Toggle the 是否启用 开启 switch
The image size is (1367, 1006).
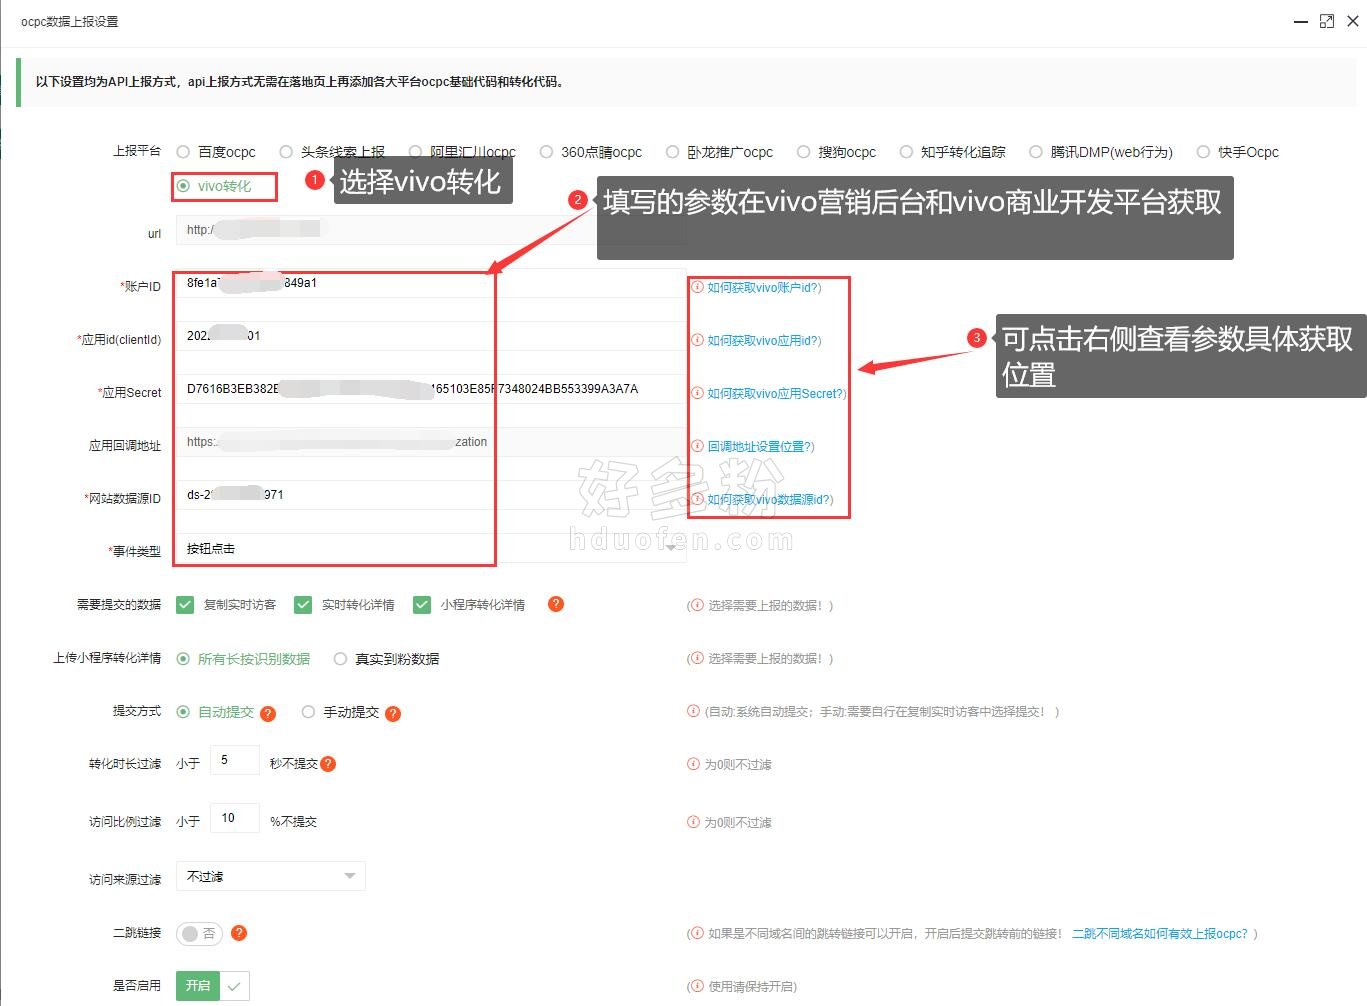point(212,986)
